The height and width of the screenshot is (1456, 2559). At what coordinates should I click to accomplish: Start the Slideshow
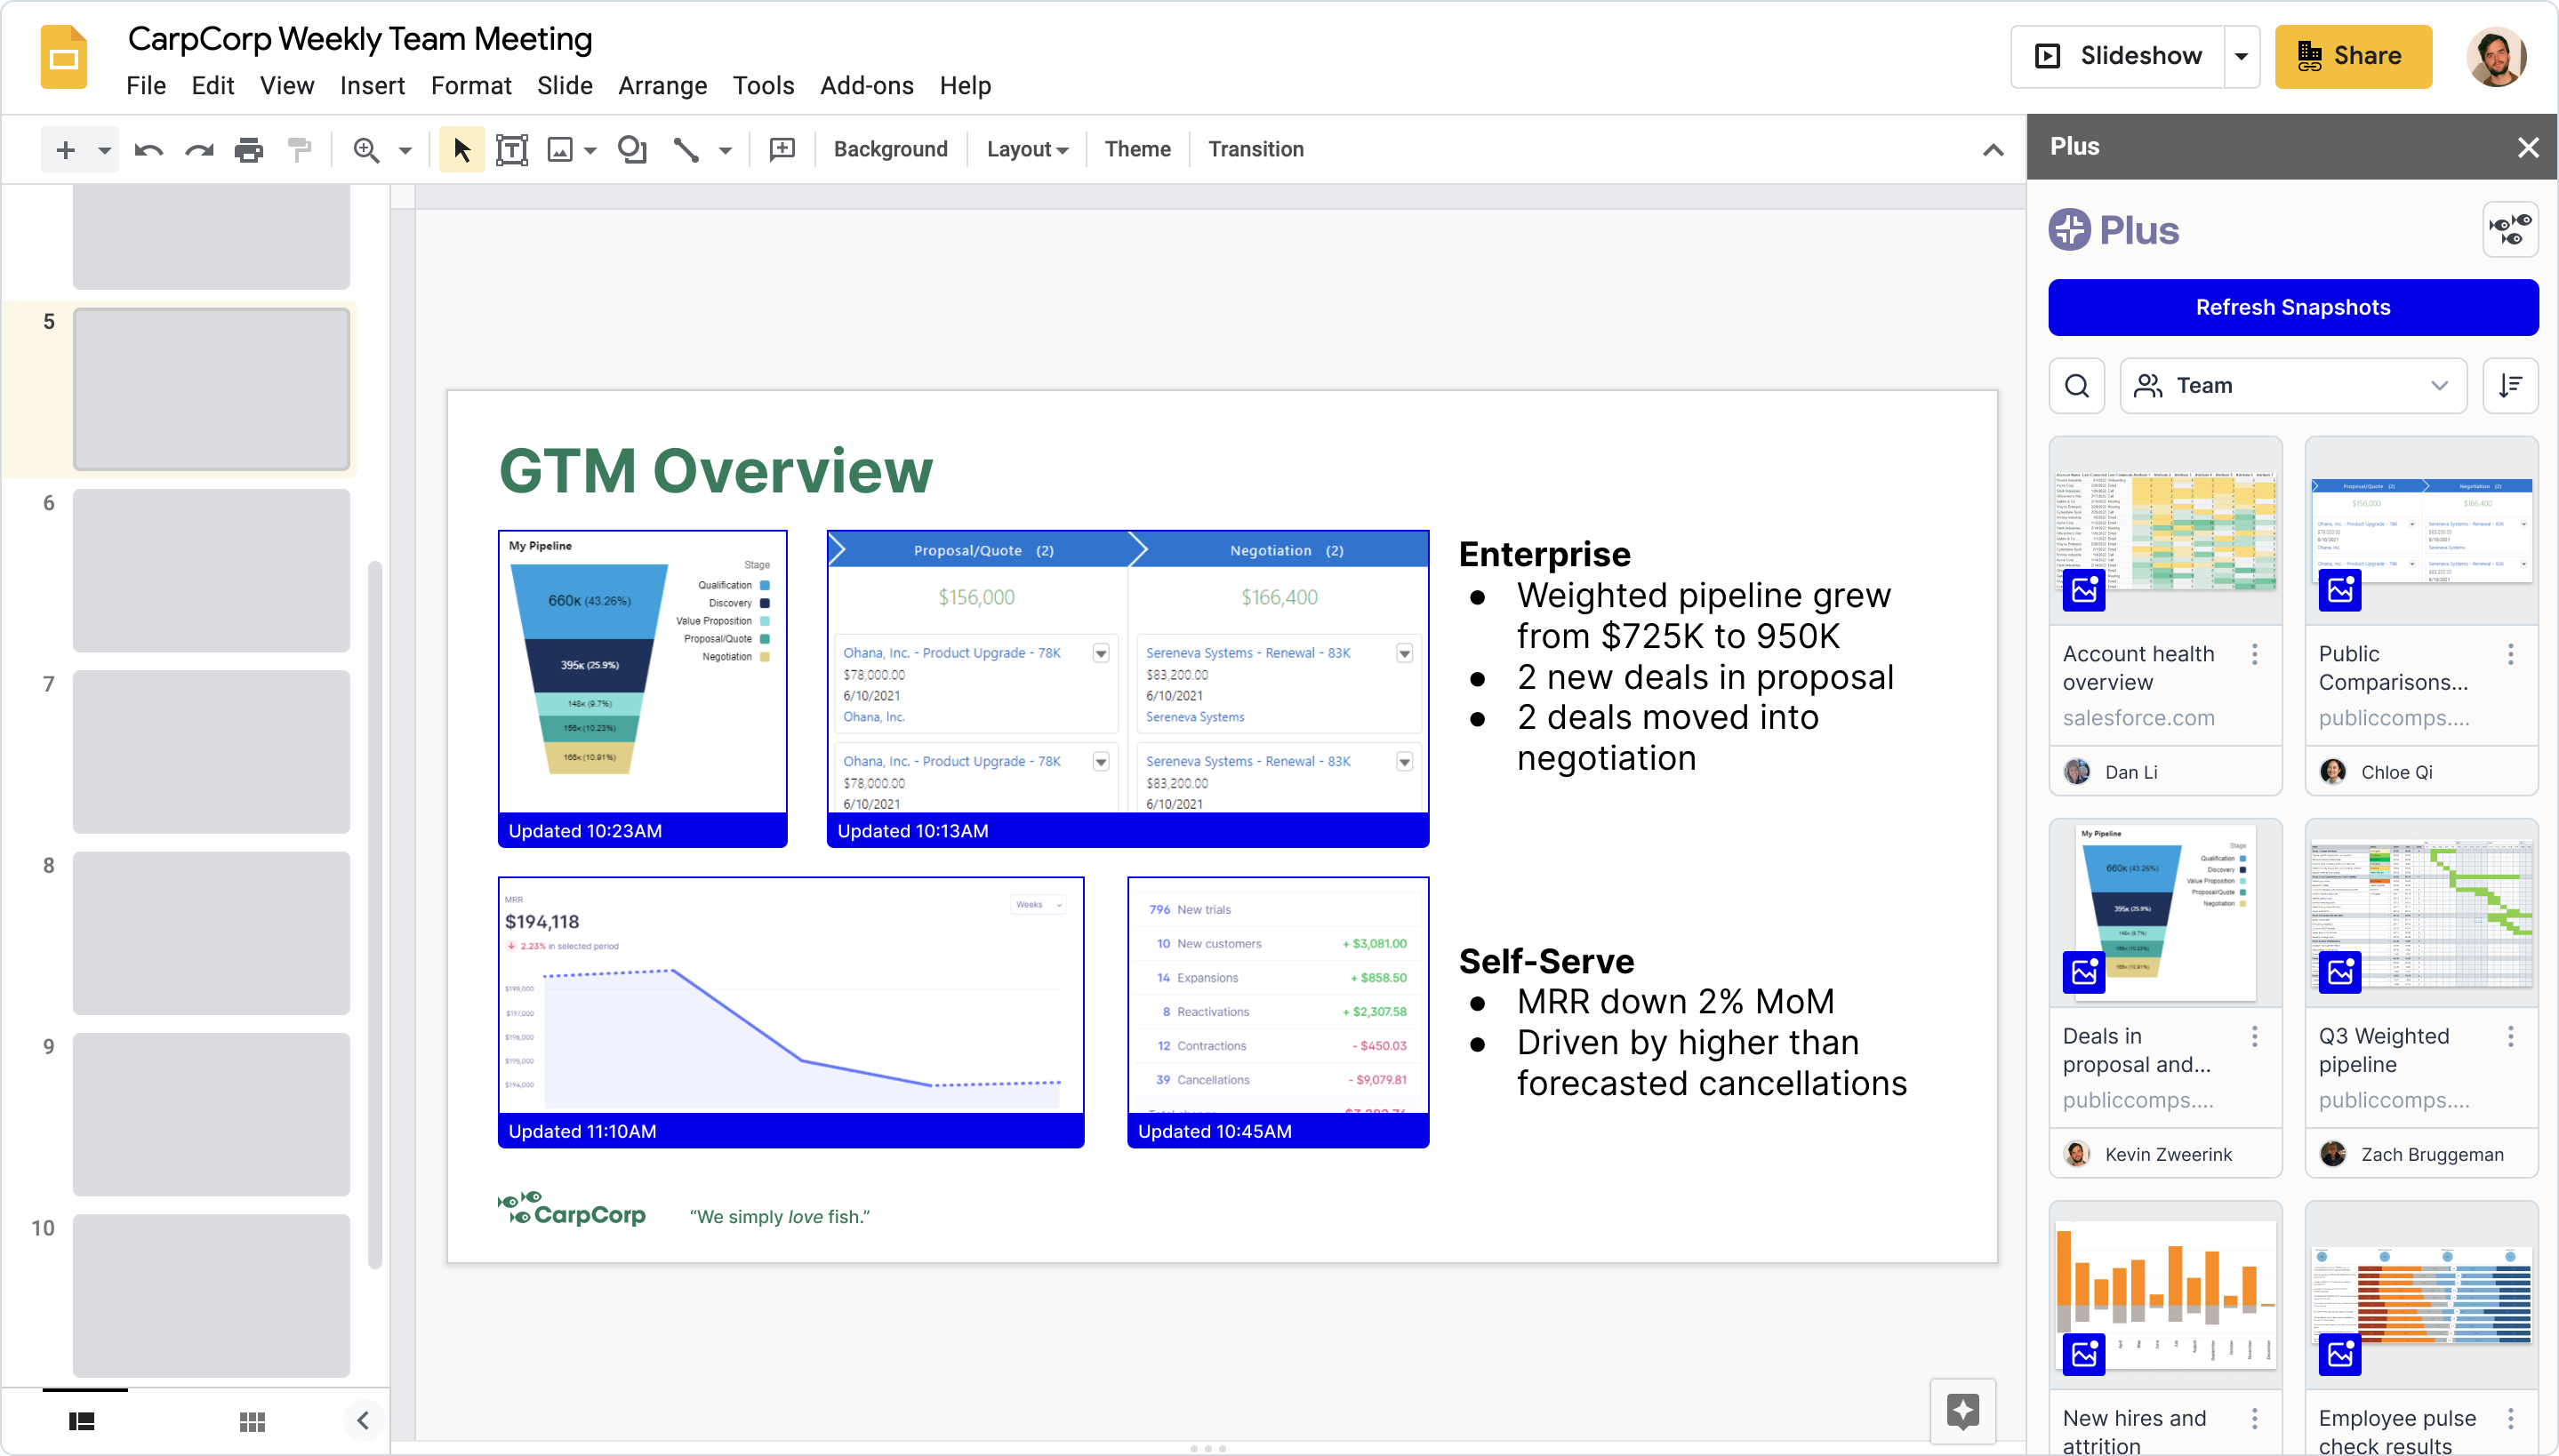(2118, 57)
